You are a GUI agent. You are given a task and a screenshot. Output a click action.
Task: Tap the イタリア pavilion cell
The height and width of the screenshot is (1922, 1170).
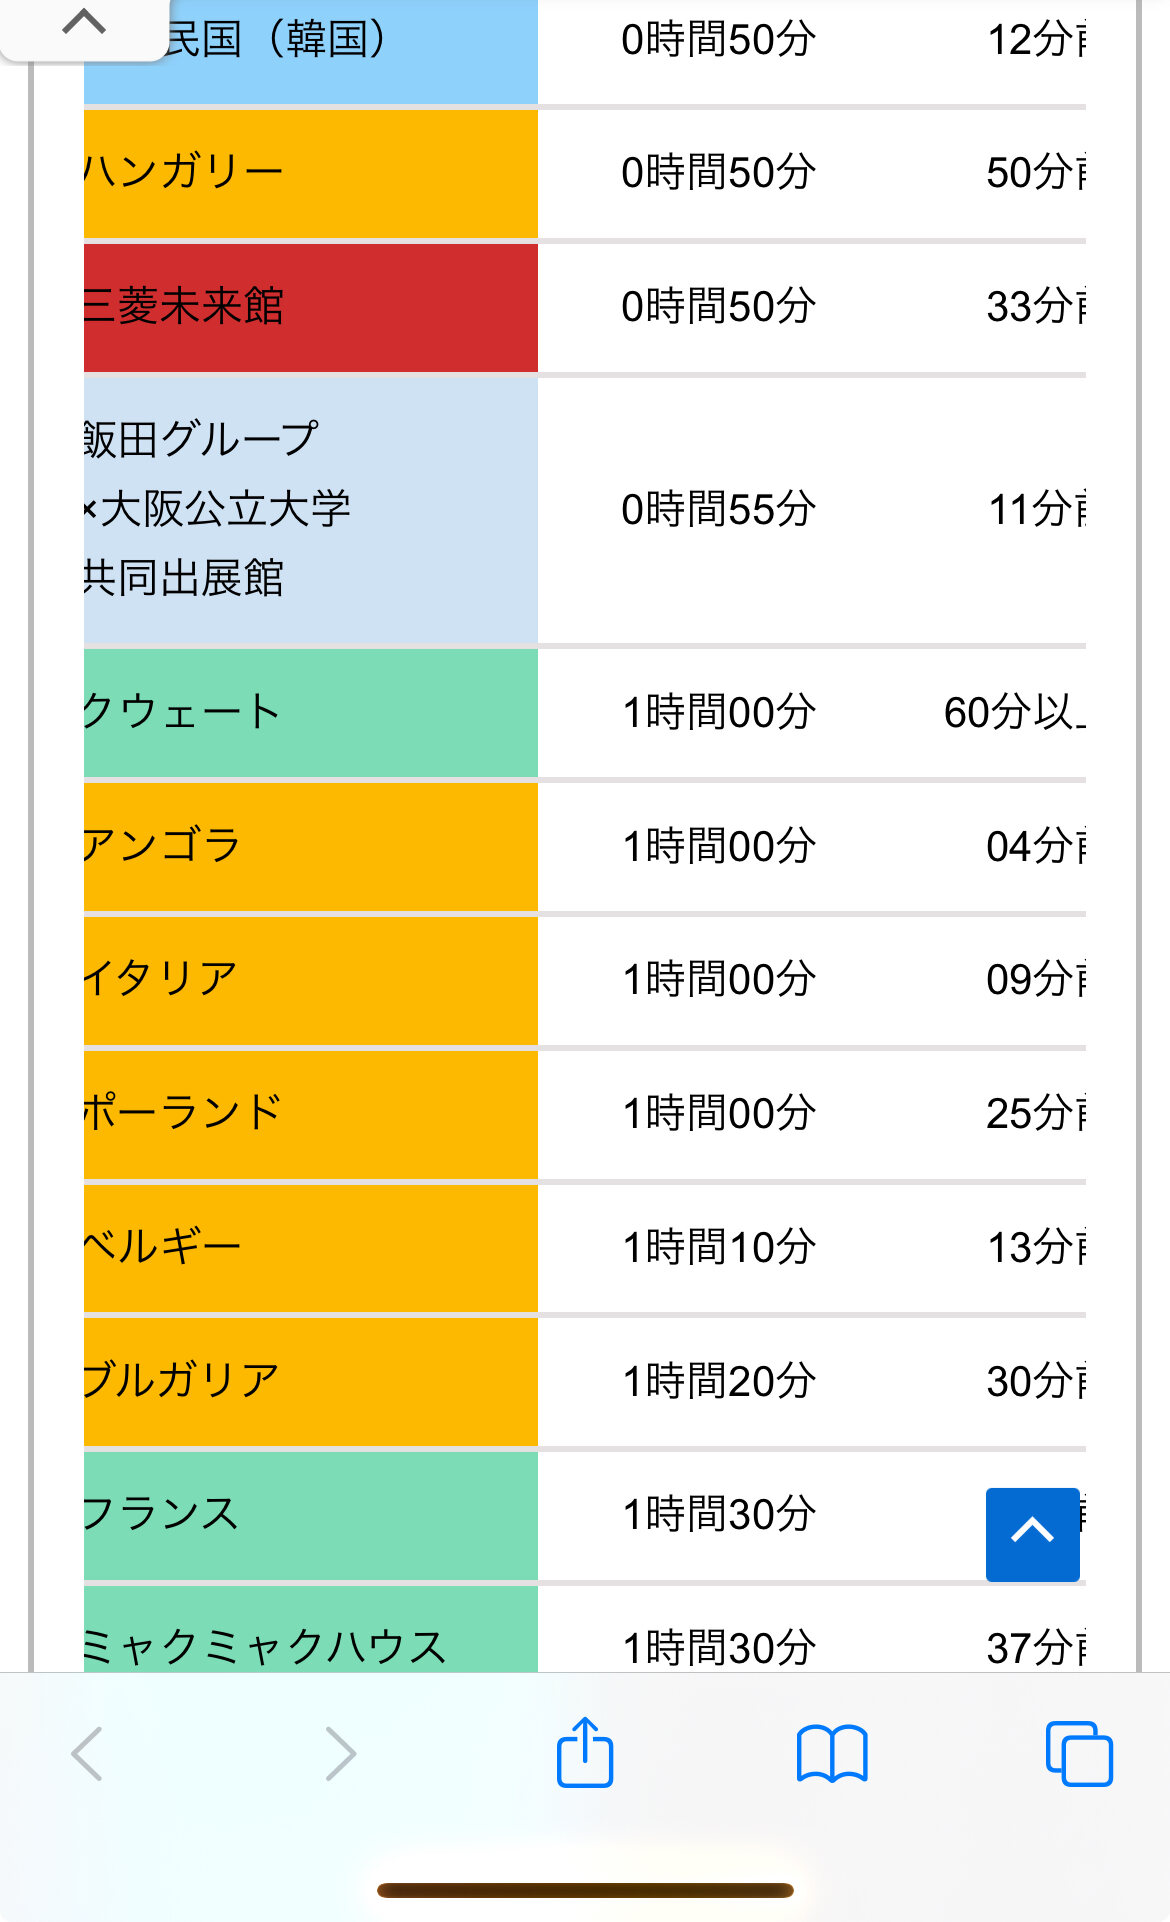coord(310,979)
